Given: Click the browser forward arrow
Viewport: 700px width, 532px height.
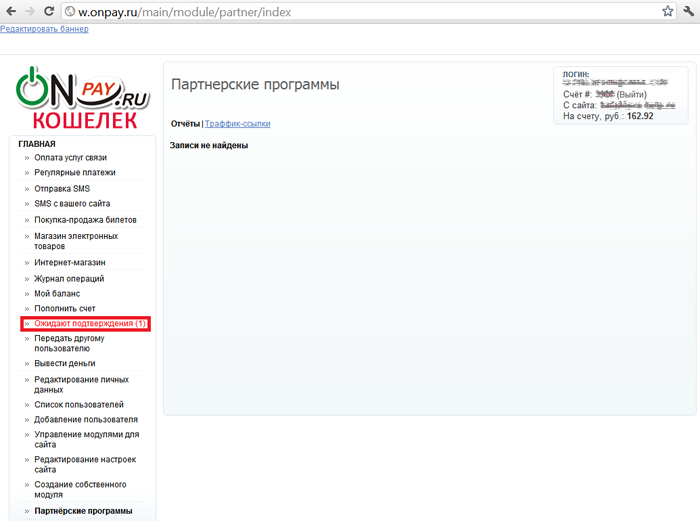Looking at the screenshot, I should 30,11.
